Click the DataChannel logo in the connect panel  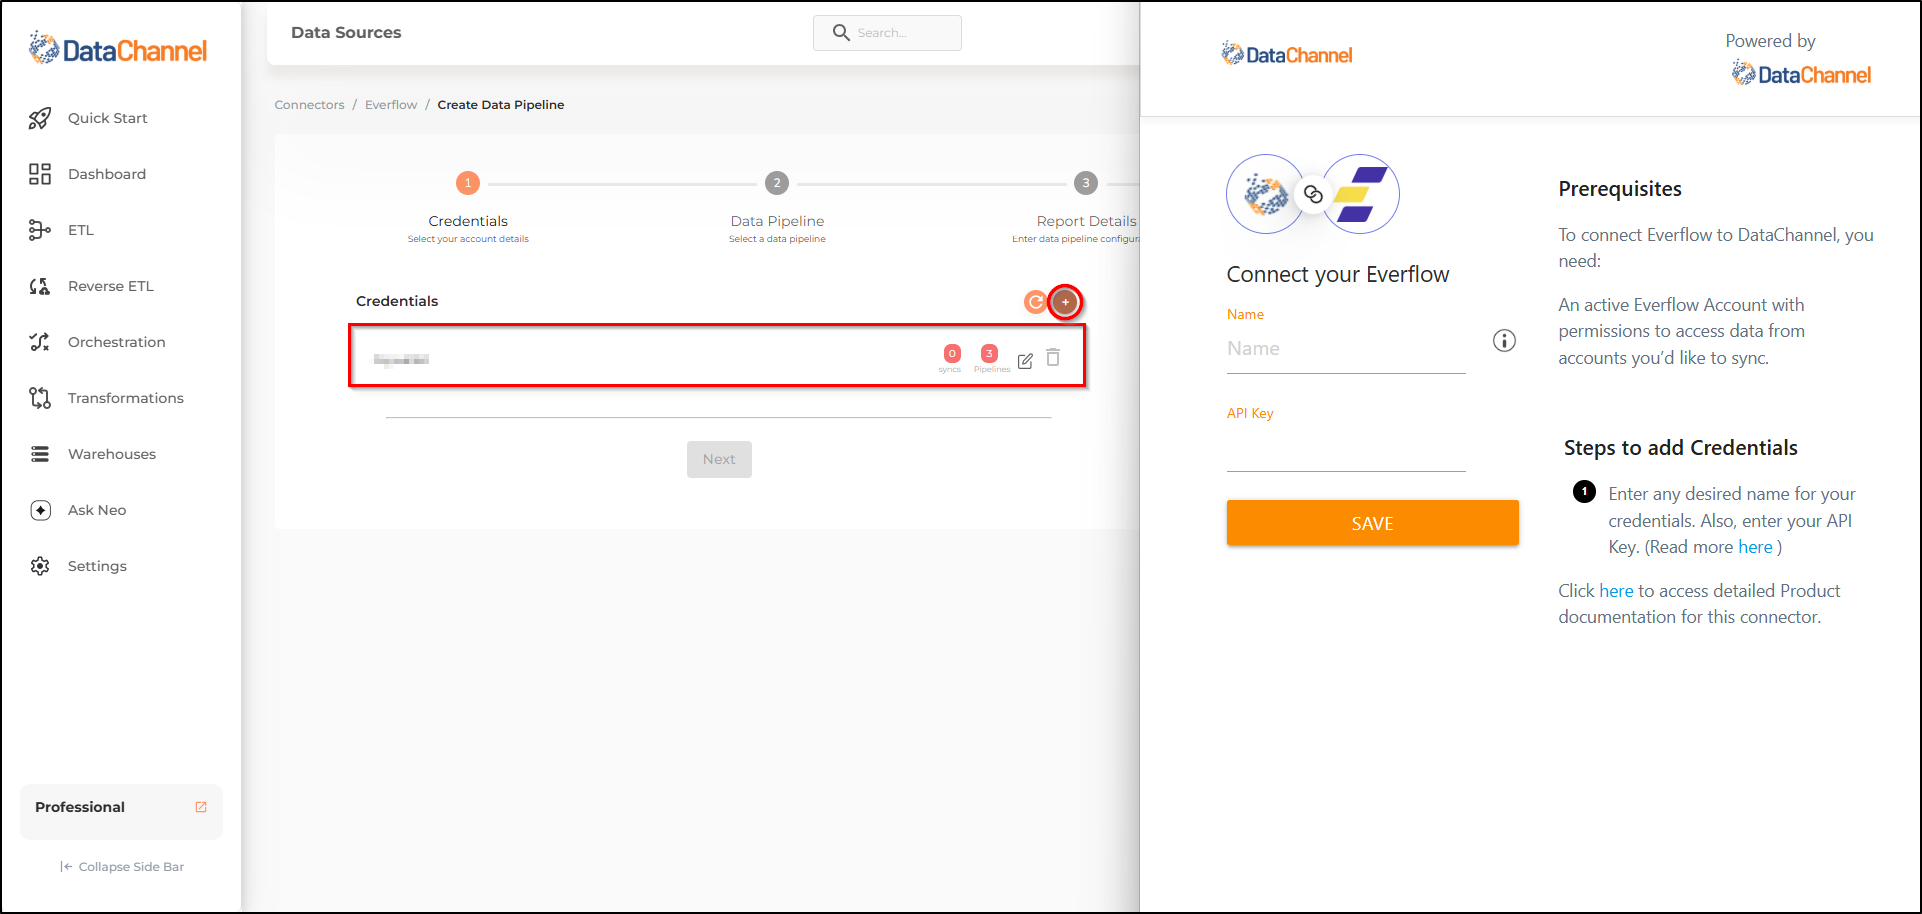[x=1287, y=54]
